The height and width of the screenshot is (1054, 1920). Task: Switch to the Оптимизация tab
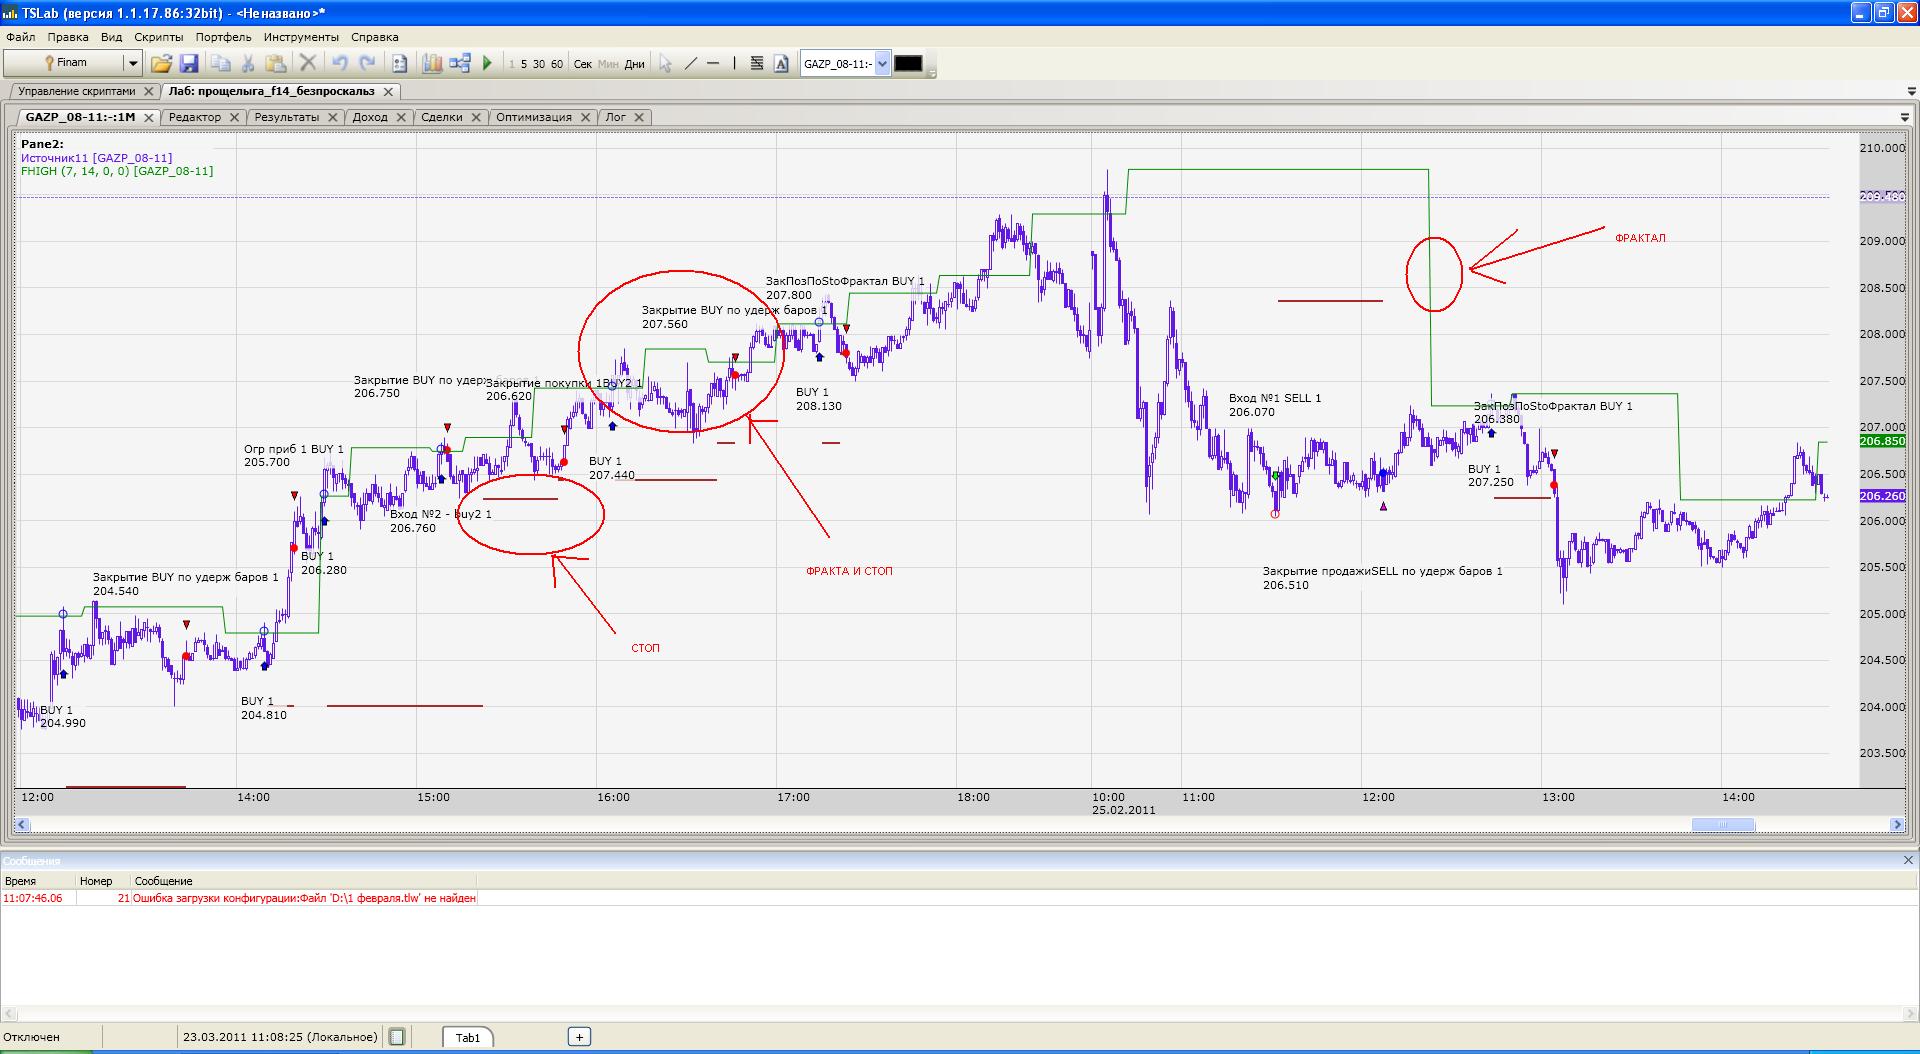click(534, 117)
